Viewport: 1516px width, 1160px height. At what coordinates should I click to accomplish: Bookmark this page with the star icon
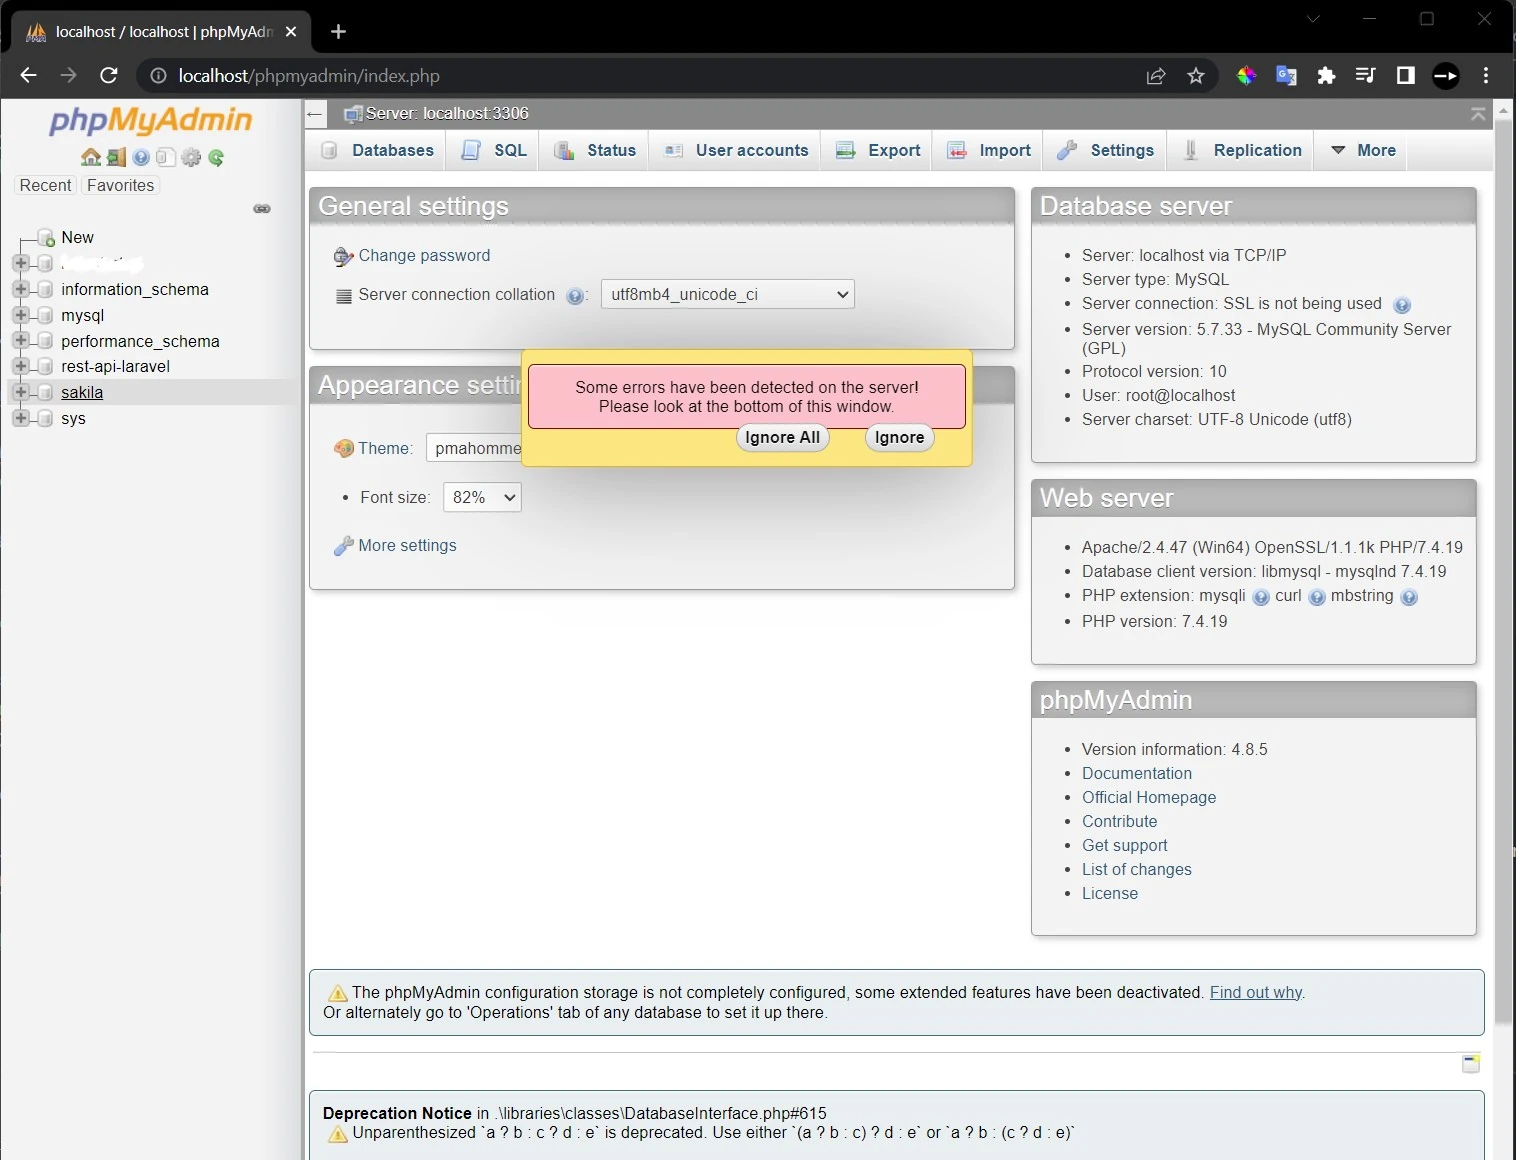(1196, 76)
